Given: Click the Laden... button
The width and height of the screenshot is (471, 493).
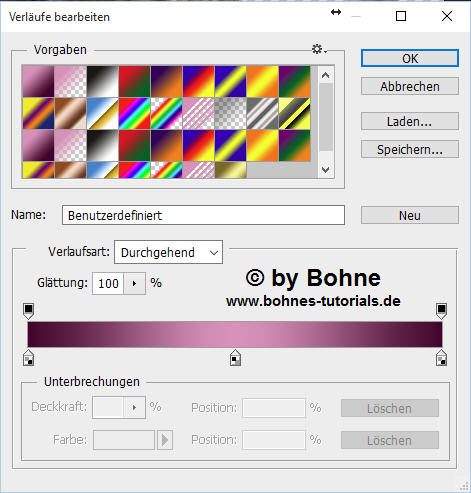Looking at the screenshot, I should tap(410, 121).
